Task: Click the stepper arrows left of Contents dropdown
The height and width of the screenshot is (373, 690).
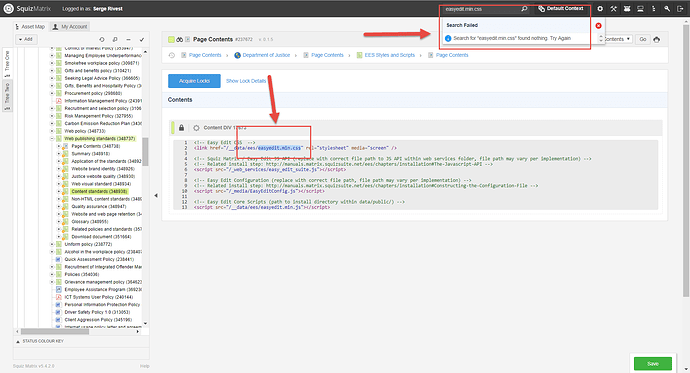Action: 601,39
